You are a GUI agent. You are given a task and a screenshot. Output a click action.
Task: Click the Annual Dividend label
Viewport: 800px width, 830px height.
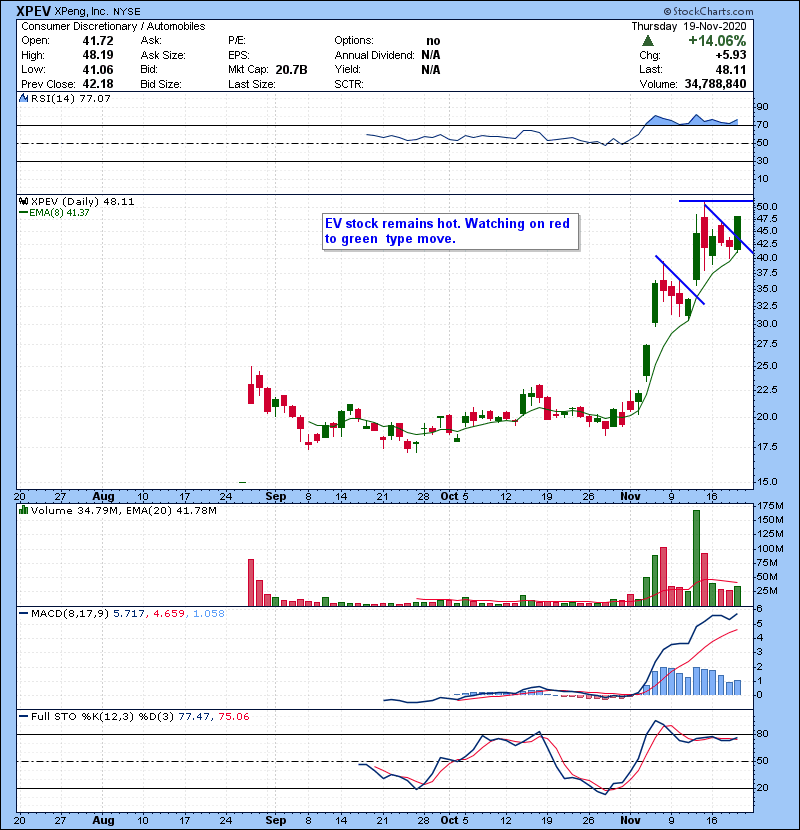click(374, 55)
